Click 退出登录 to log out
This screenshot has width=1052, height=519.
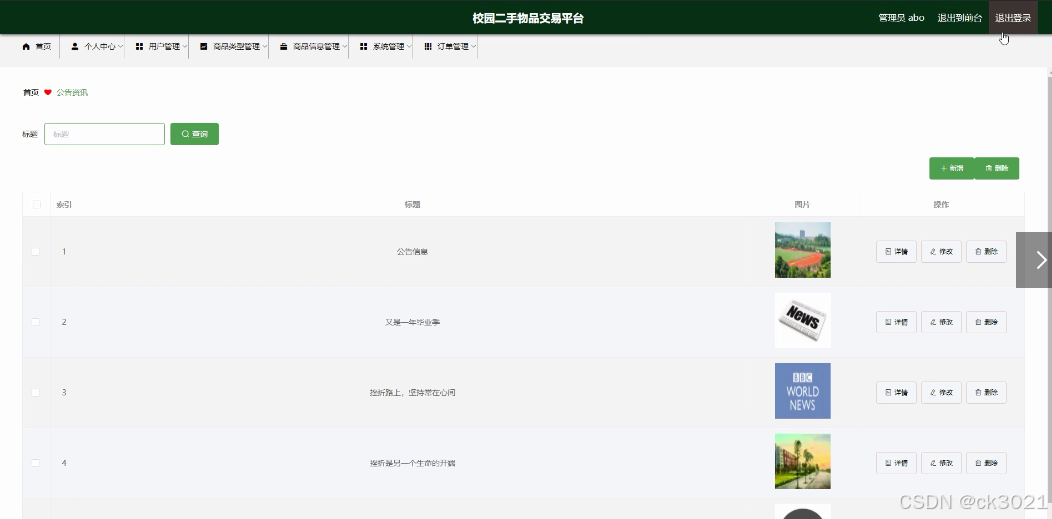[1013, 18]
